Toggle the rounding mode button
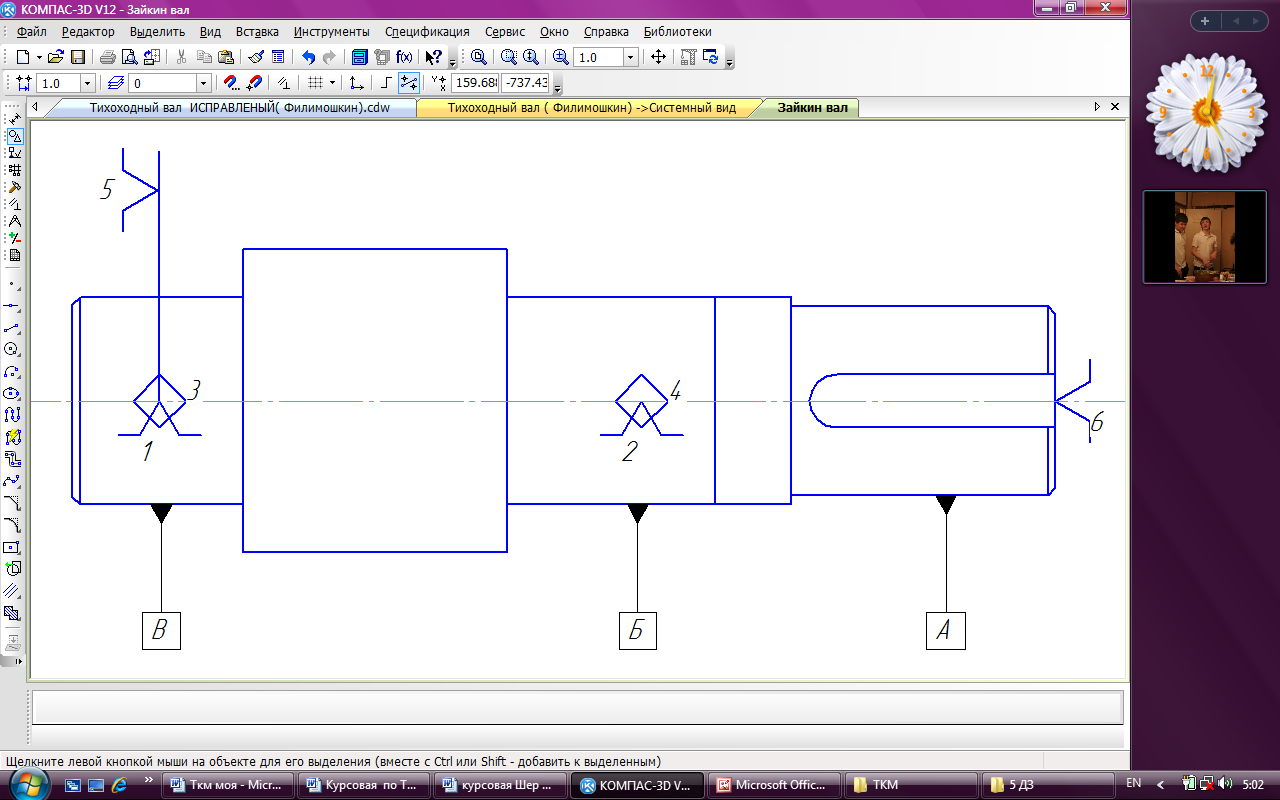This screenshot has height=800, width=1280. (x=409, y=83)
